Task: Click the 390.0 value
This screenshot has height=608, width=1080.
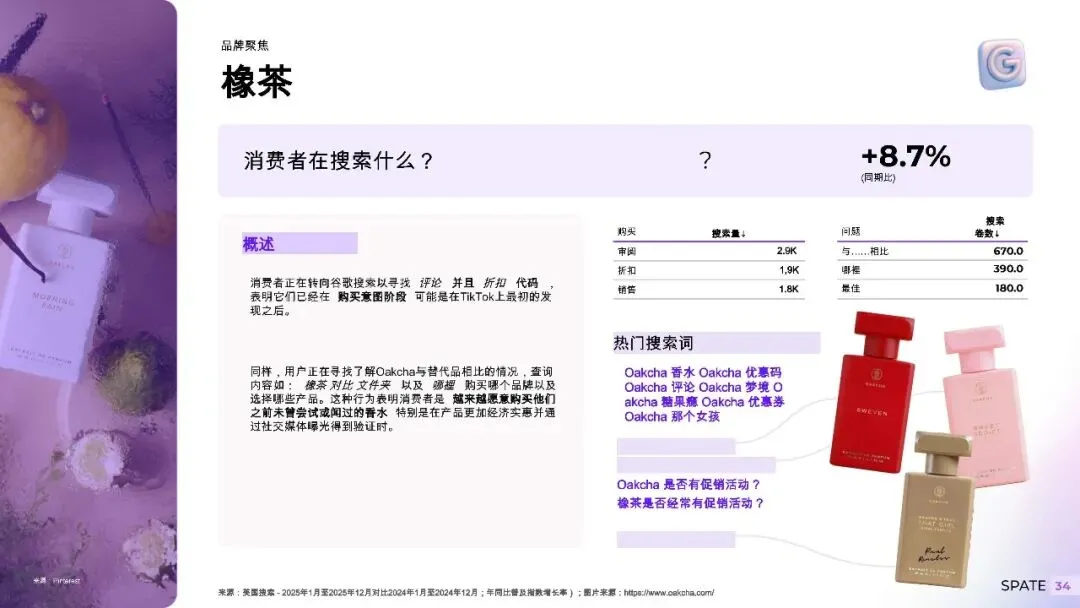Action: coord(1008,269)
